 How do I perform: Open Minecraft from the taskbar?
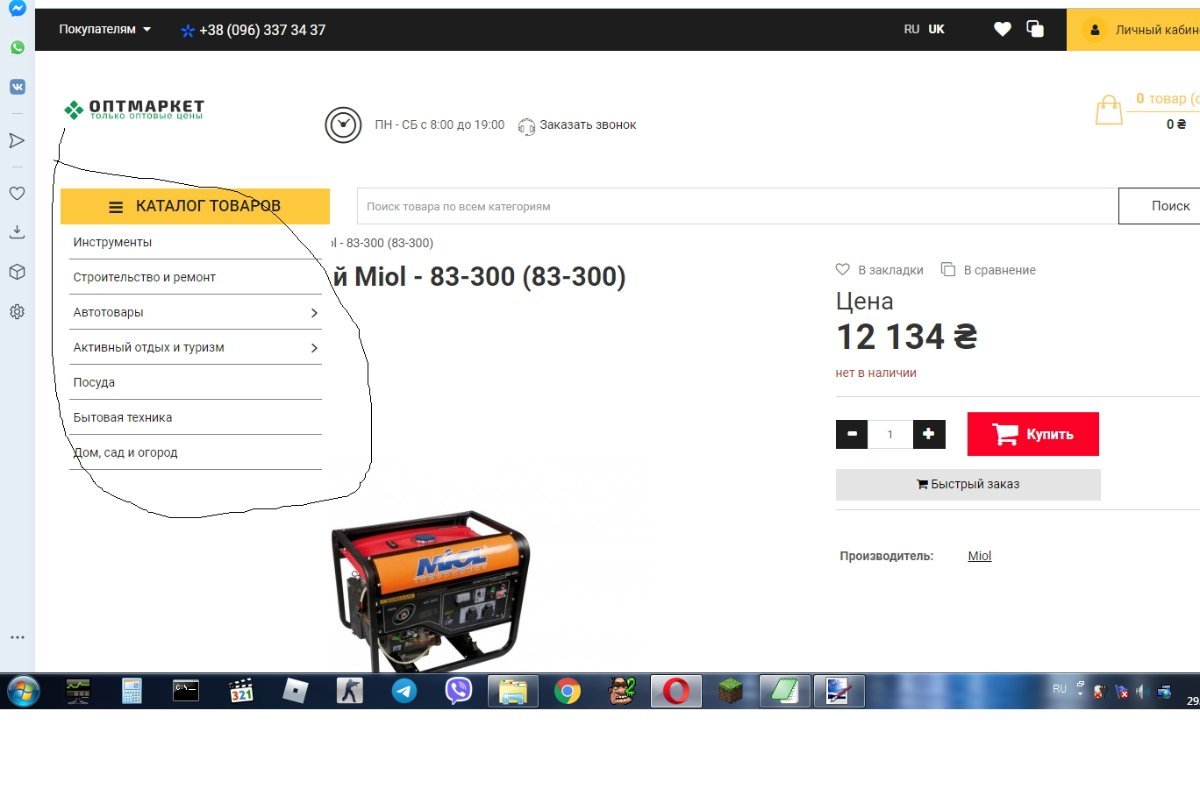(x=731, y=691)
